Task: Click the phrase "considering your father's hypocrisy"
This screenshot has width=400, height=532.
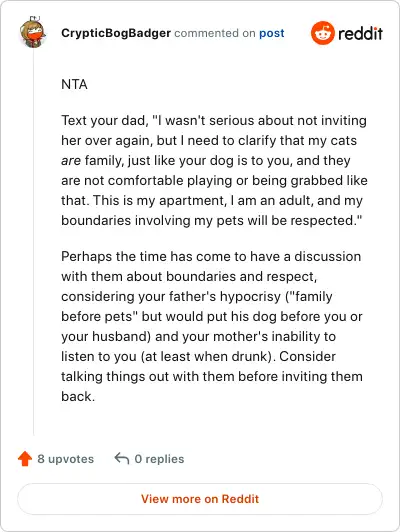Action: (171, 297)
